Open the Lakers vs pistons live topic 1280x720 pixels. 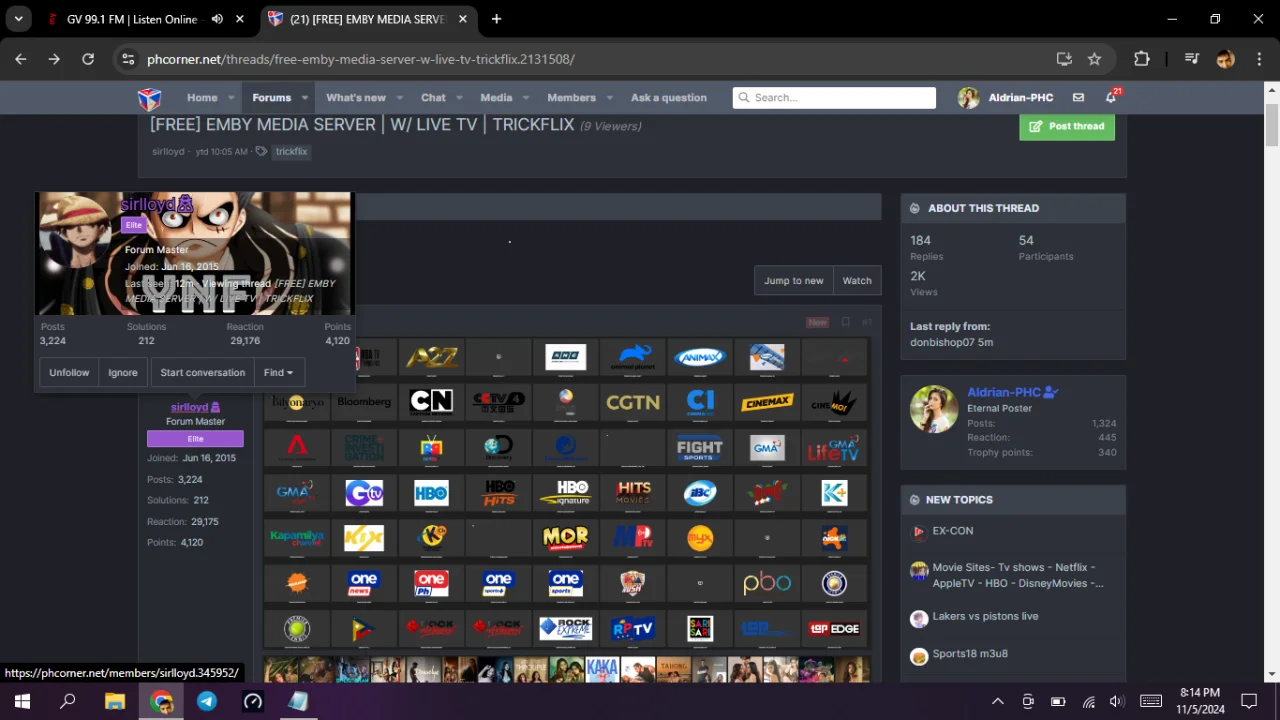click(985, 616)
